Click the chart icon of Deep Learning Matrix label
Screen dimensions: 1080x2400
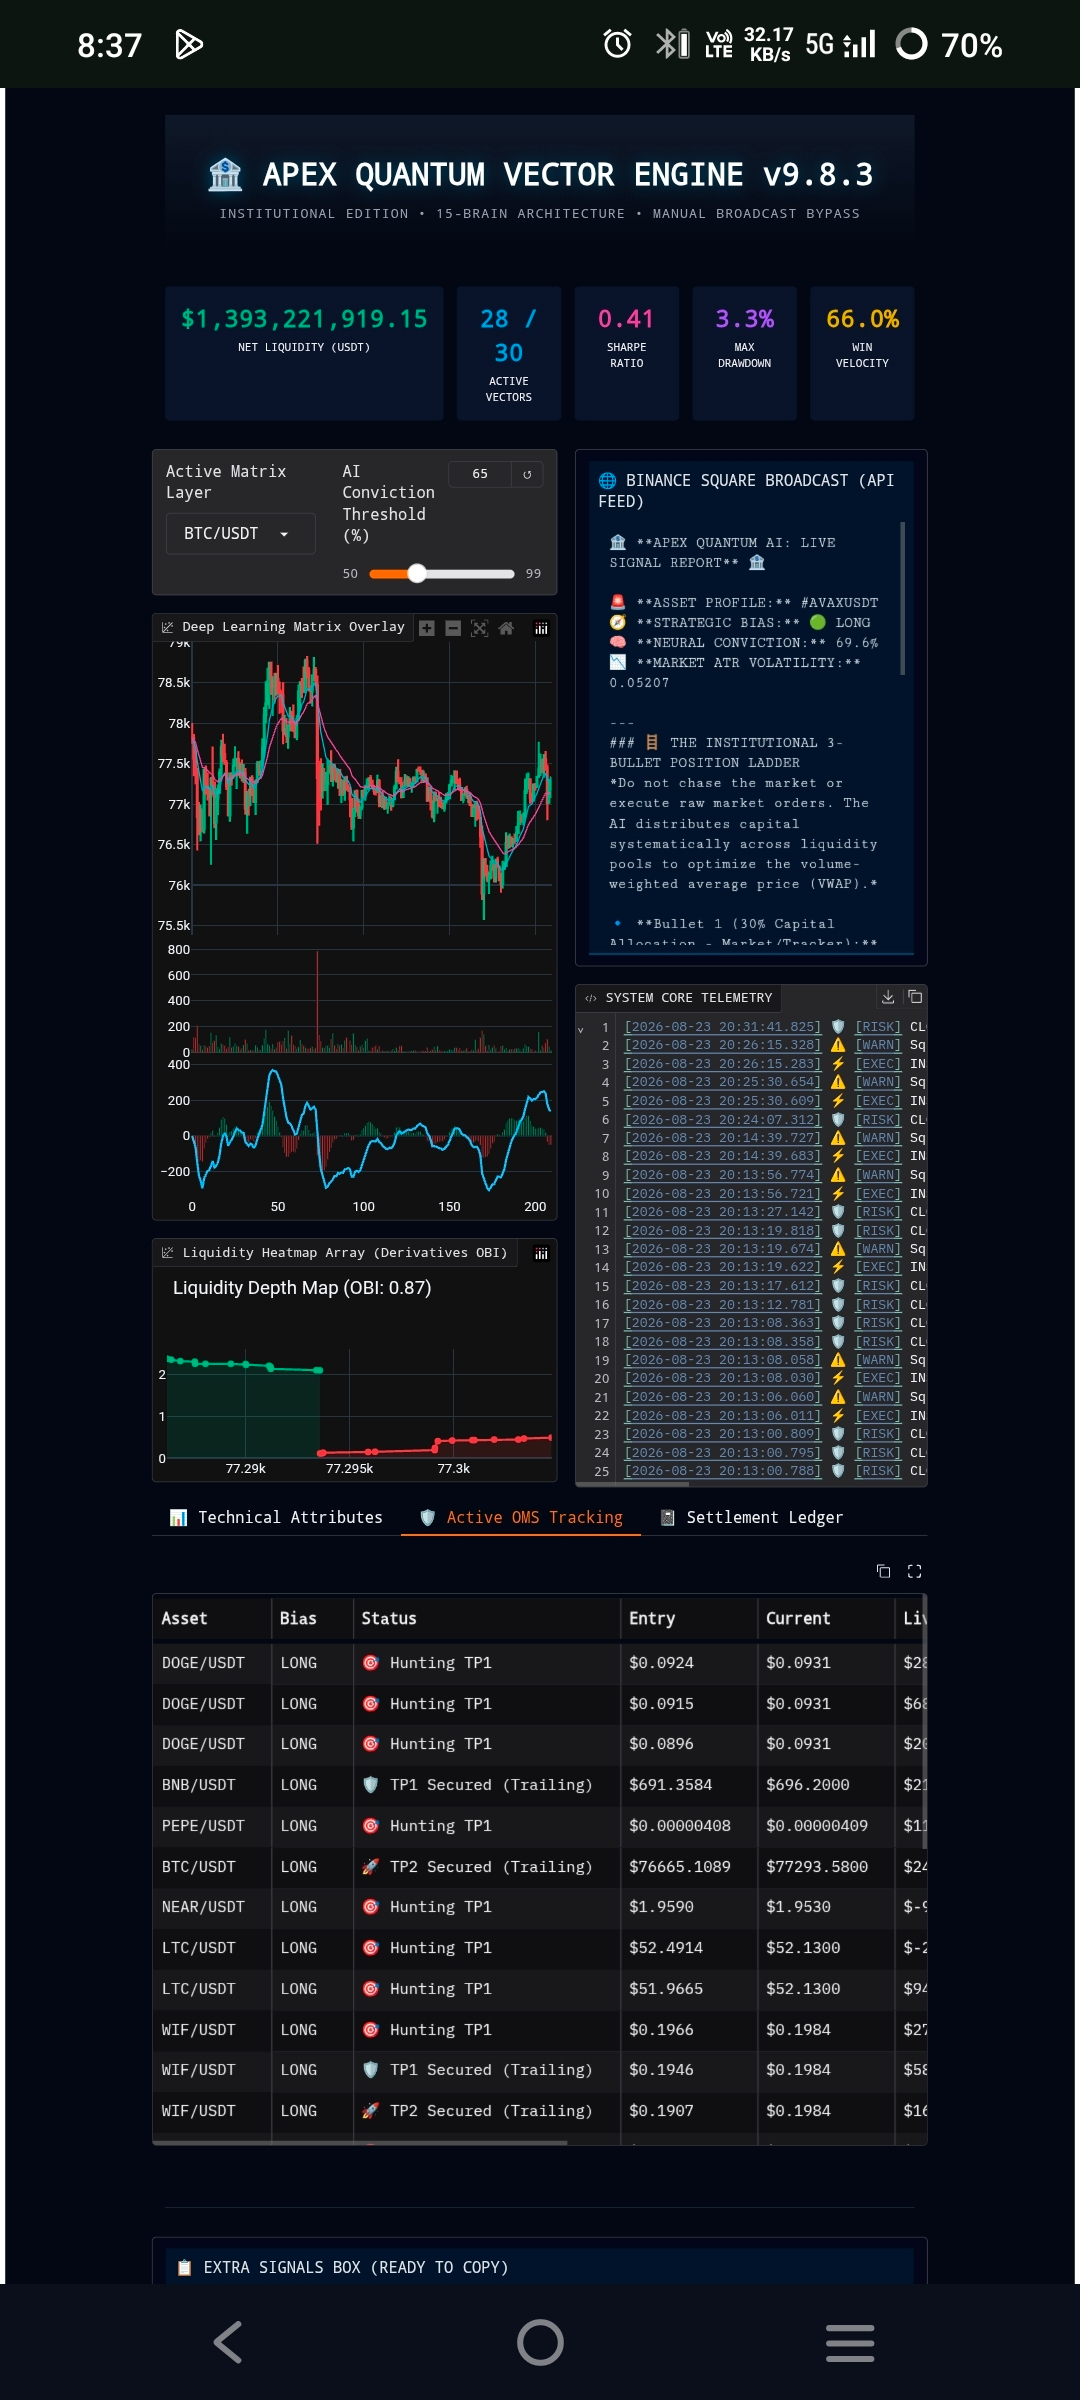(167, 627)
